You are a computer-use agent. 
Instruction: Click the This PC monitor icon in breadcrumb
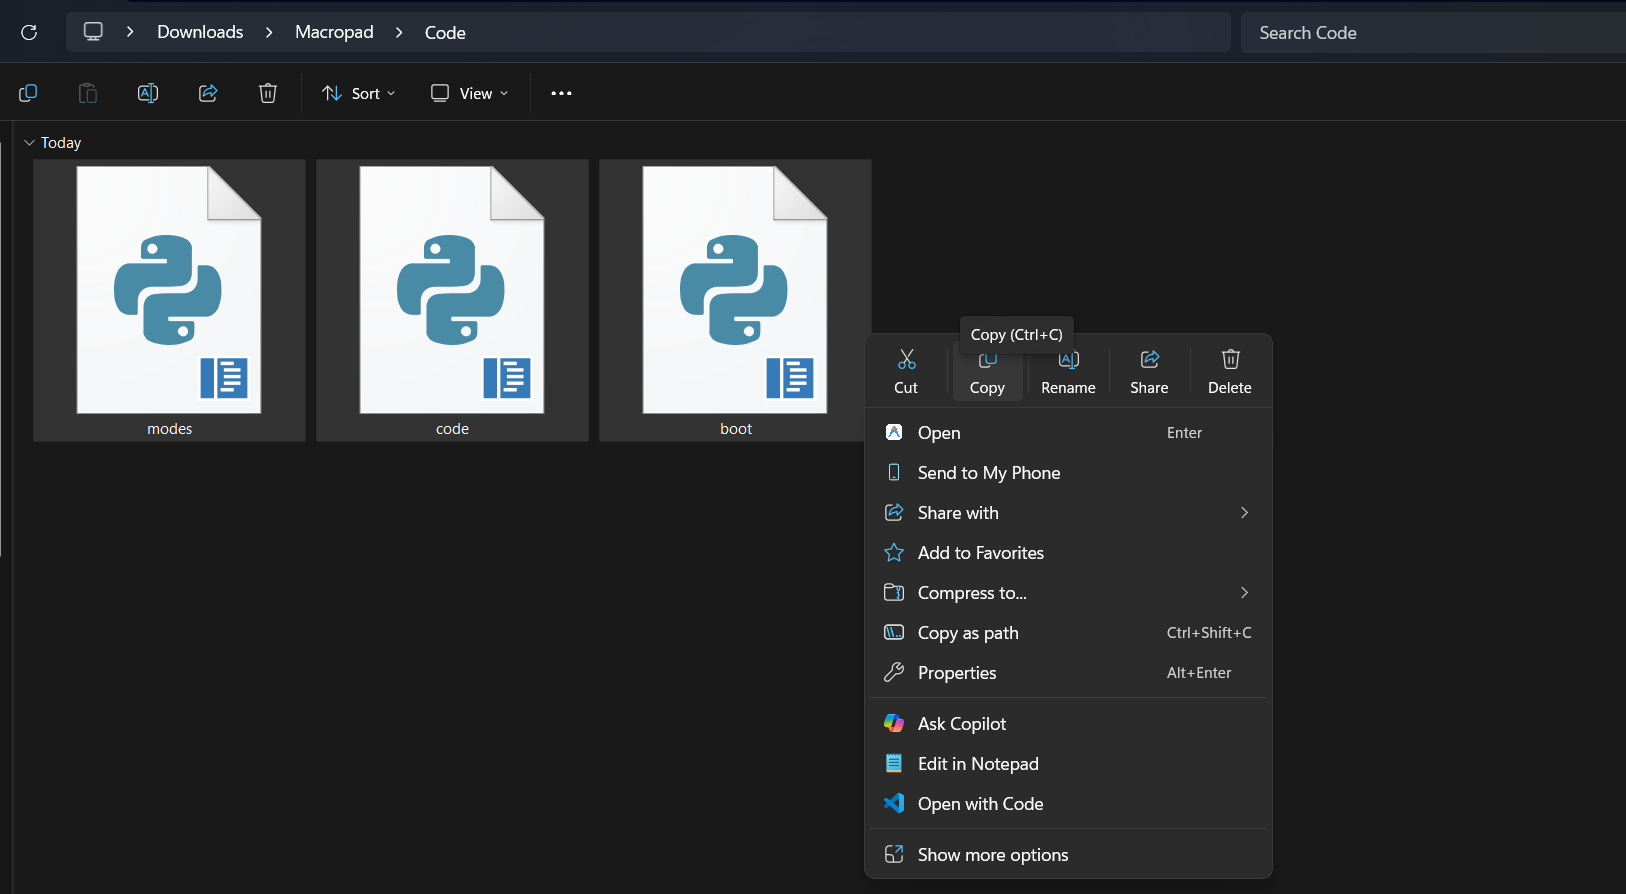coord(93,32)
